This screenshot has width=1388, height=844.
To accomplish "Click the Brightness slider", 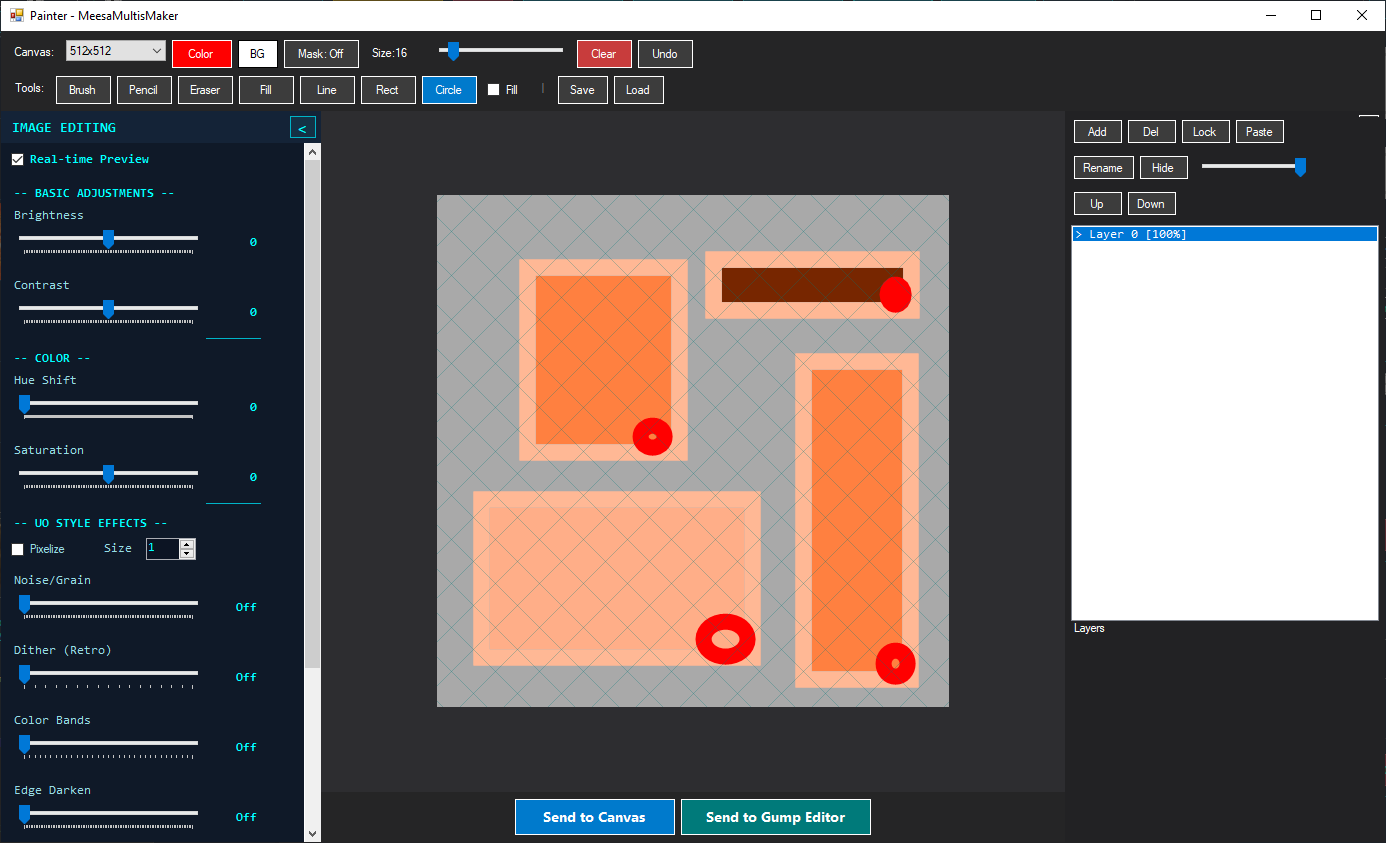I will point(108,239).
